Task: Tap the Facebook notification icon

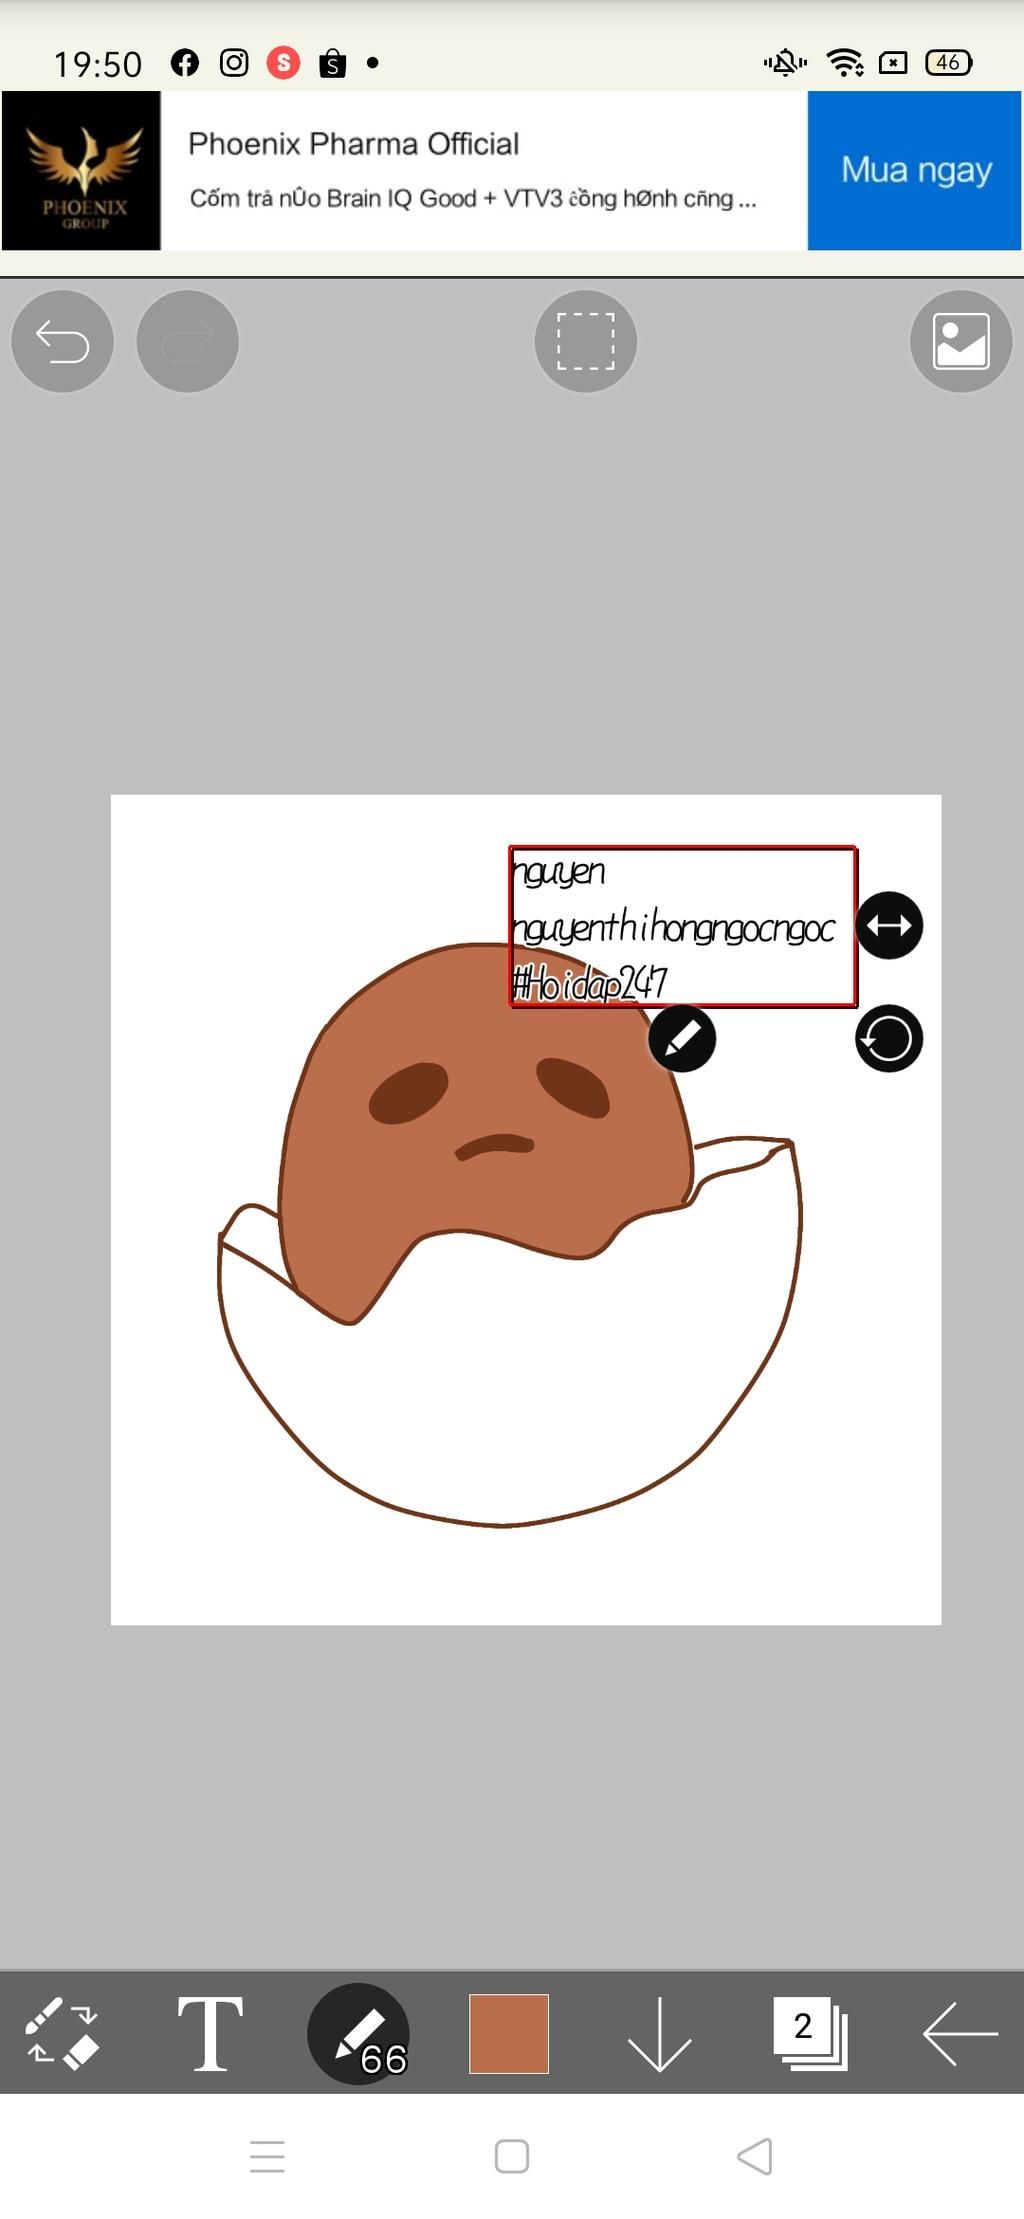Action: coord(185,63)
